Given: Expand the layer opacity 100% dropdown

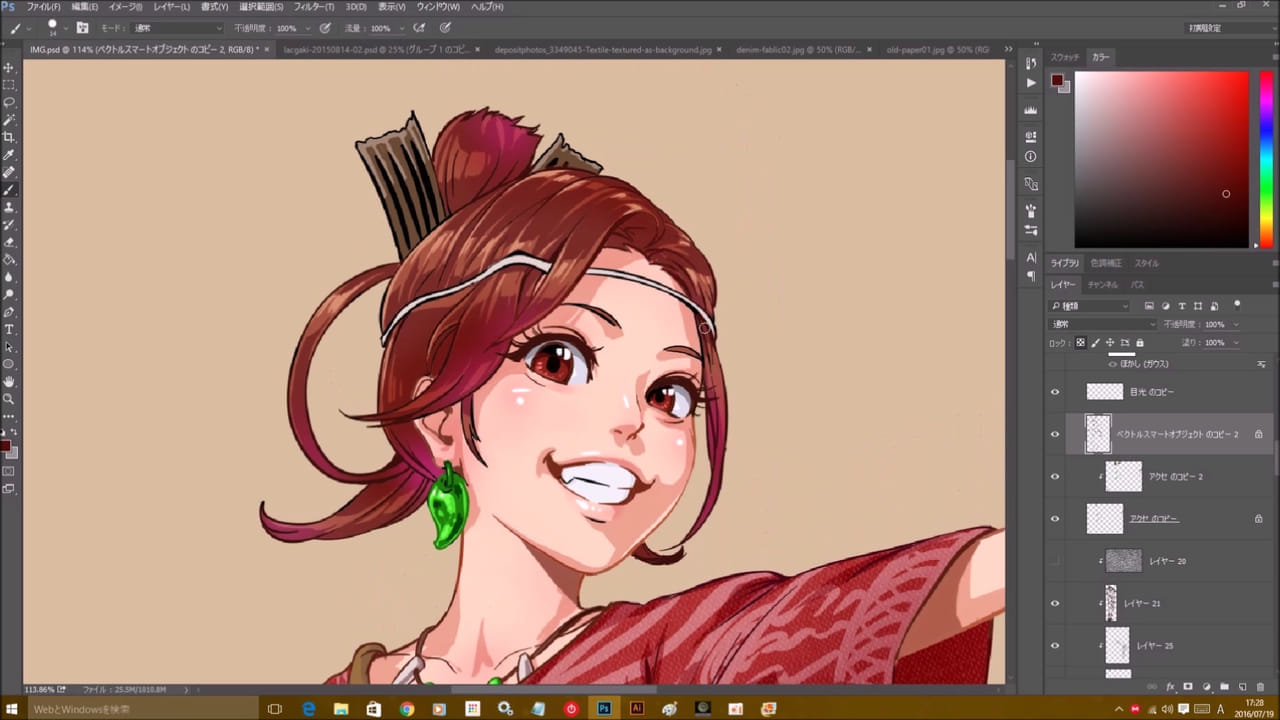Looking at the screenshot, I should tap(1236, 325).
